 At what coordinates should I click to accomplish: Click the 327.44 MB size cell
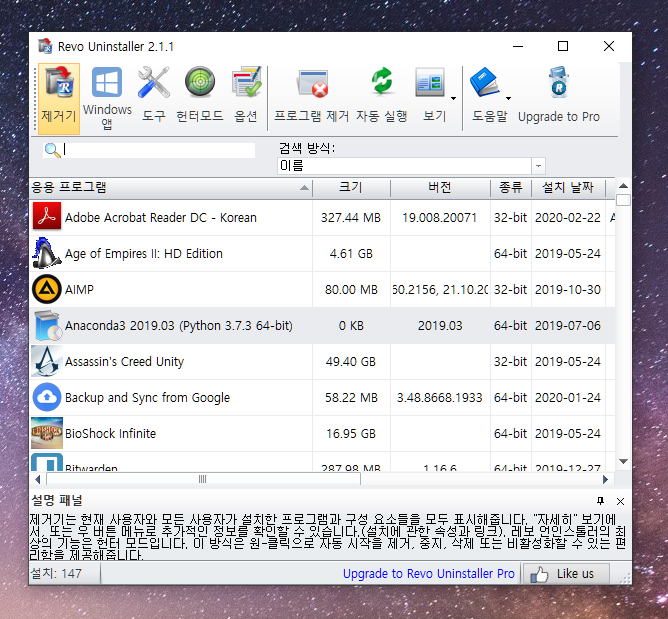[351, 218]
